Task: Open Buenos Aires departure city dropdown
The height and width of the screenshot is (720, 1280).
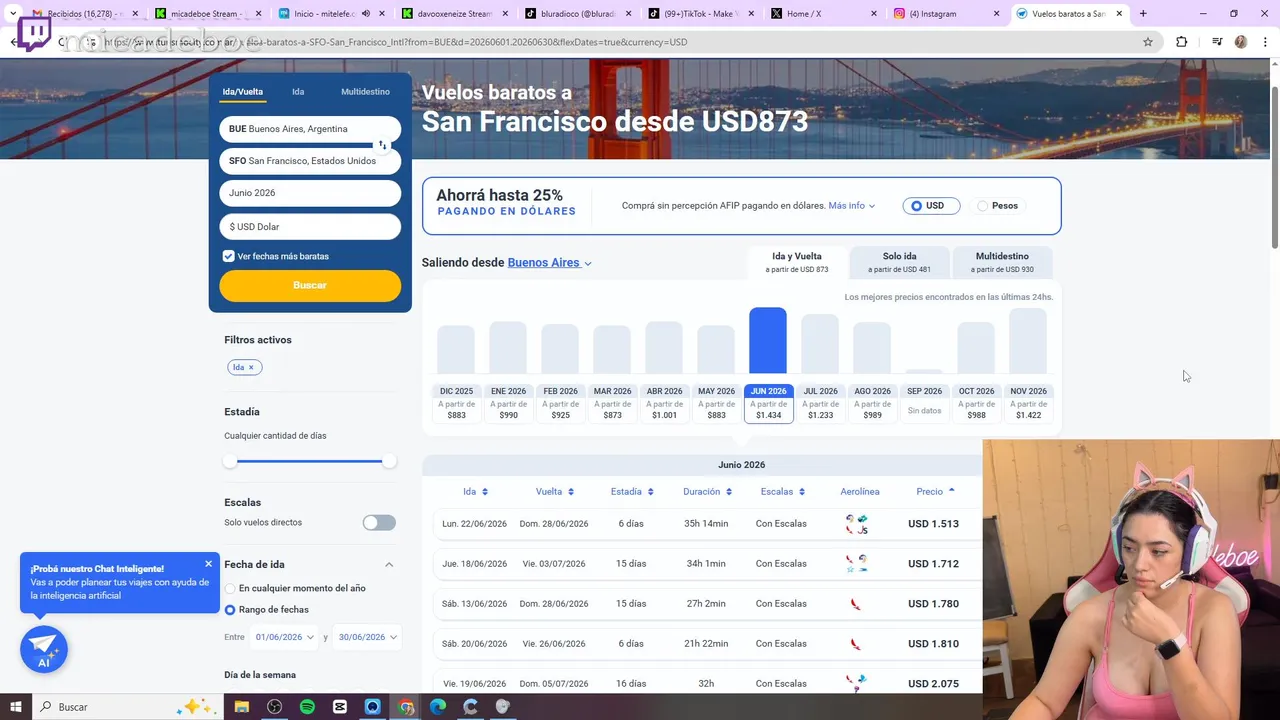Action: [x=549, y=263]
